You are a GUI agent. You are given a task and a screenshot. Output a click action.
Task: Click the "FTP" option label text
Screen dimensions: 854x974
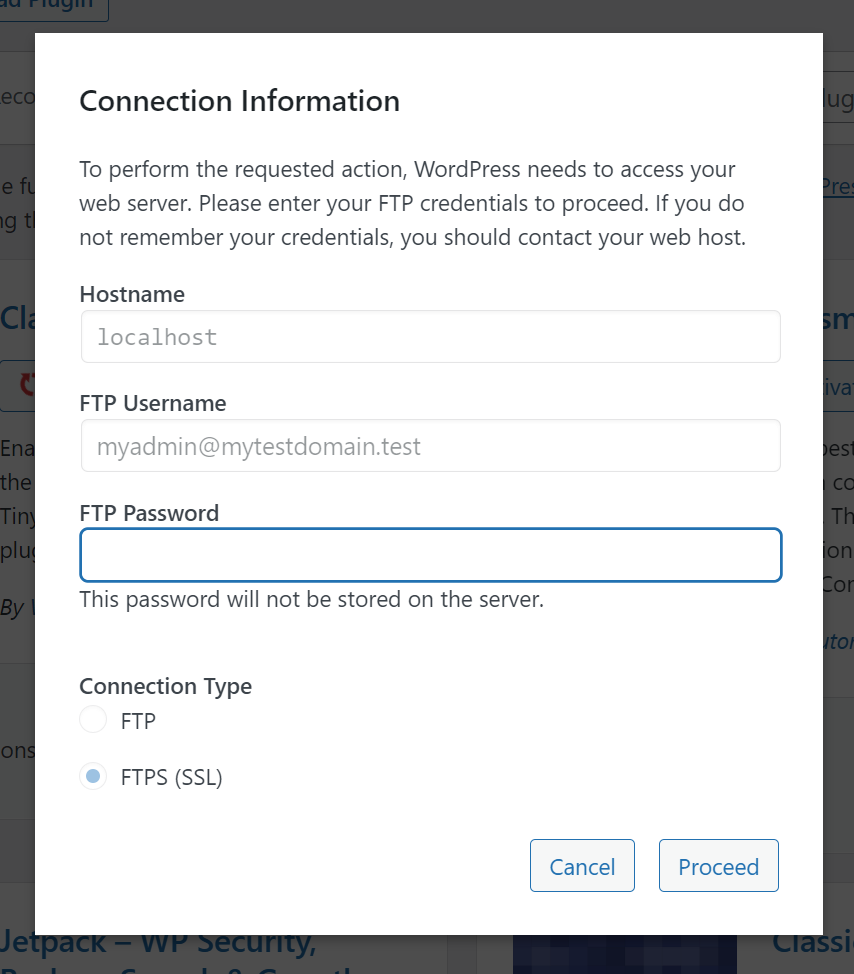(x=138, y=721)
